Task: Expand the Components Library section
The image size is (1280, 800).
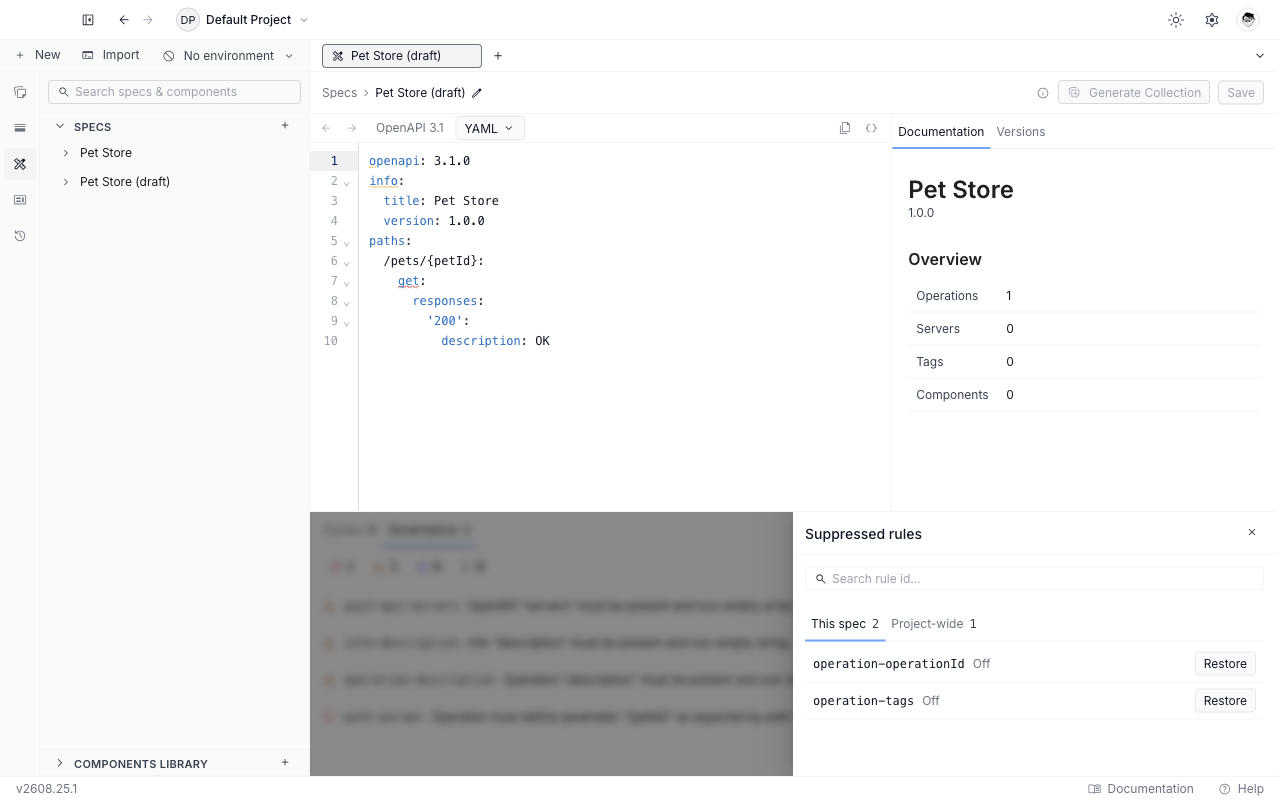Action: point(60,763)
